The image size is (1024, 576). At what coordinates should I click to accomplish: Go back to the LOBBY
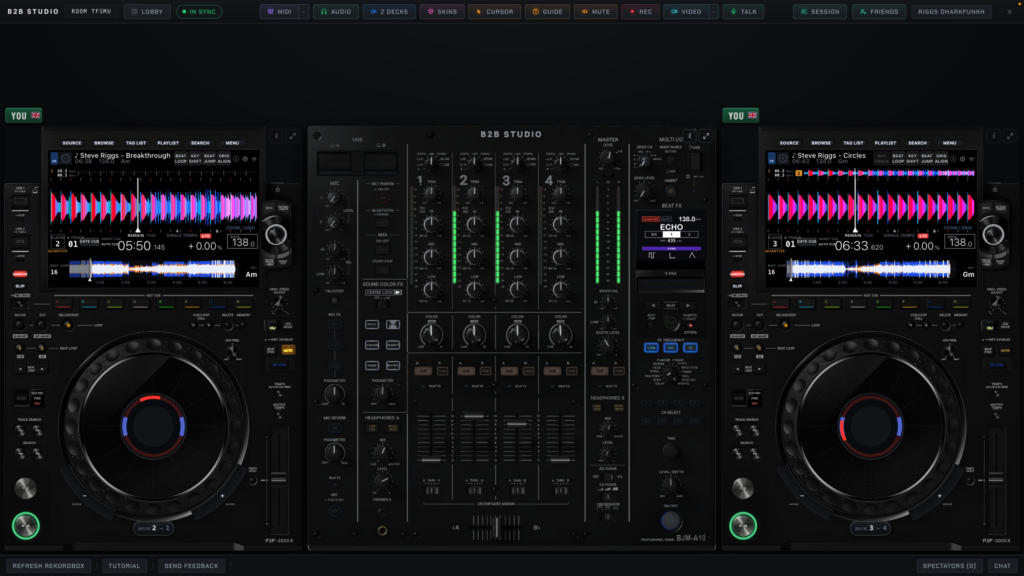pyautogui.click(x=147, y=12)
